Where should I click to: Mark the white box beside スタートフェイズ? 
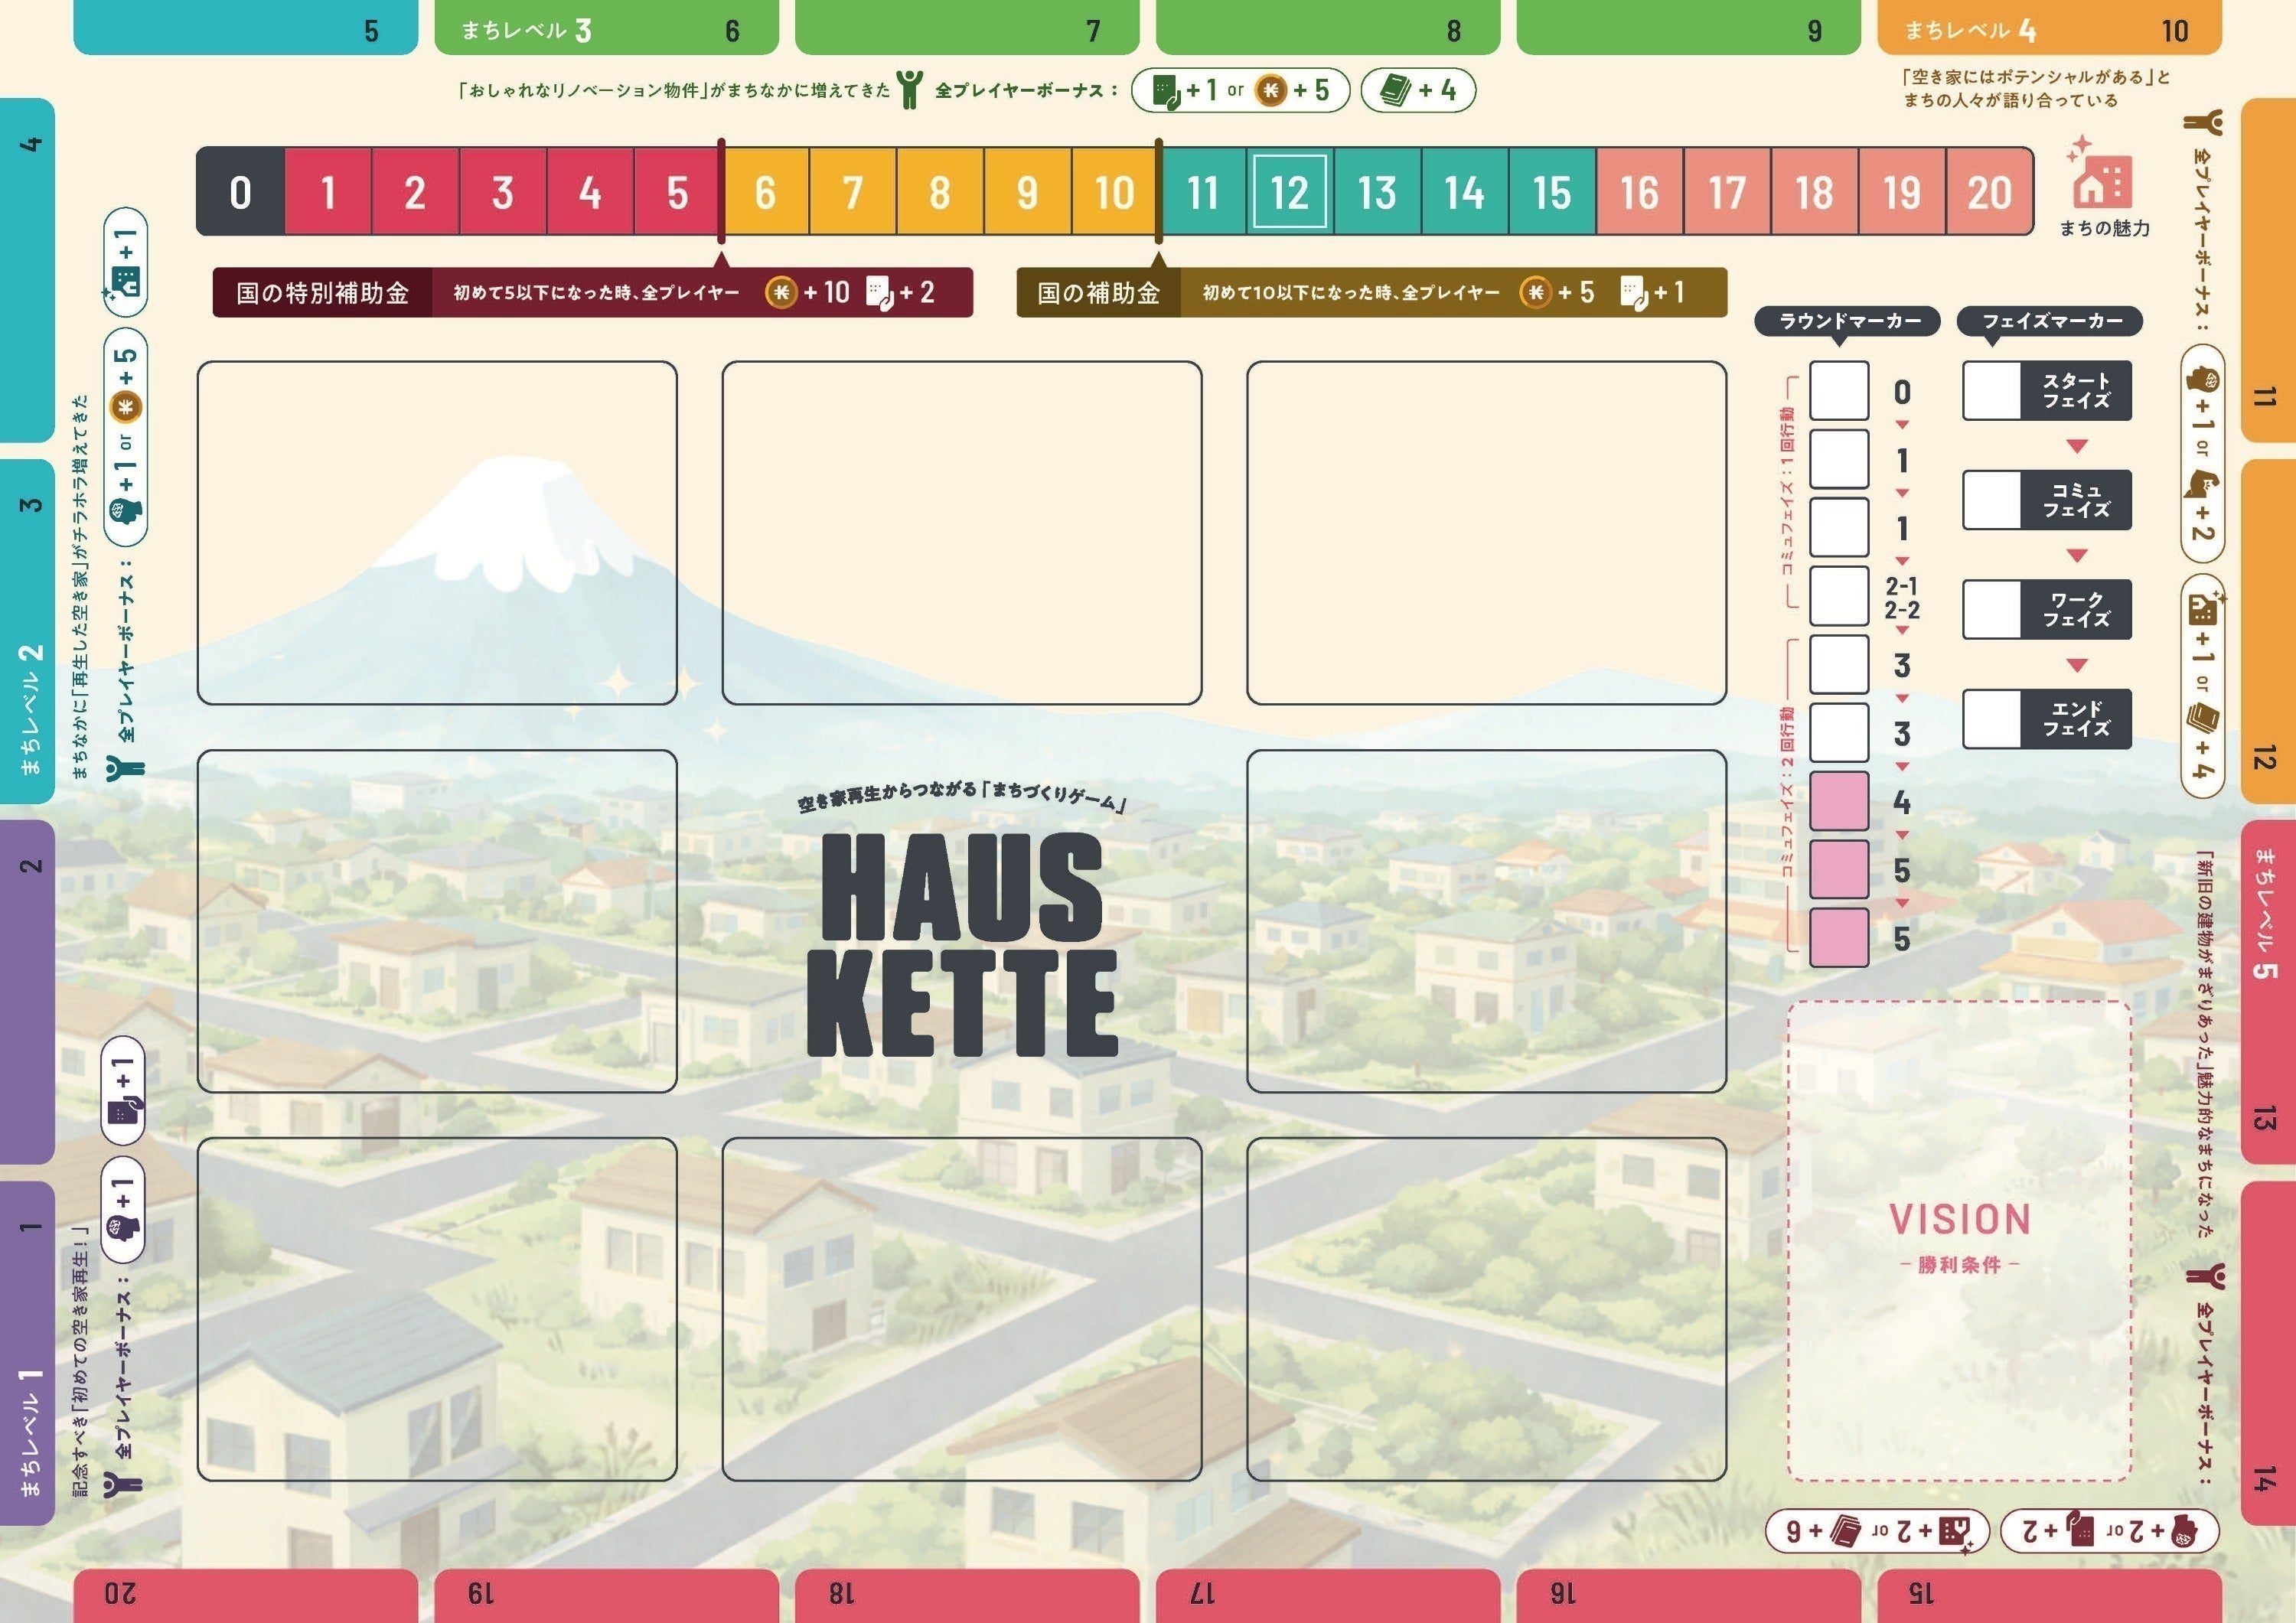coord(1991,391)
